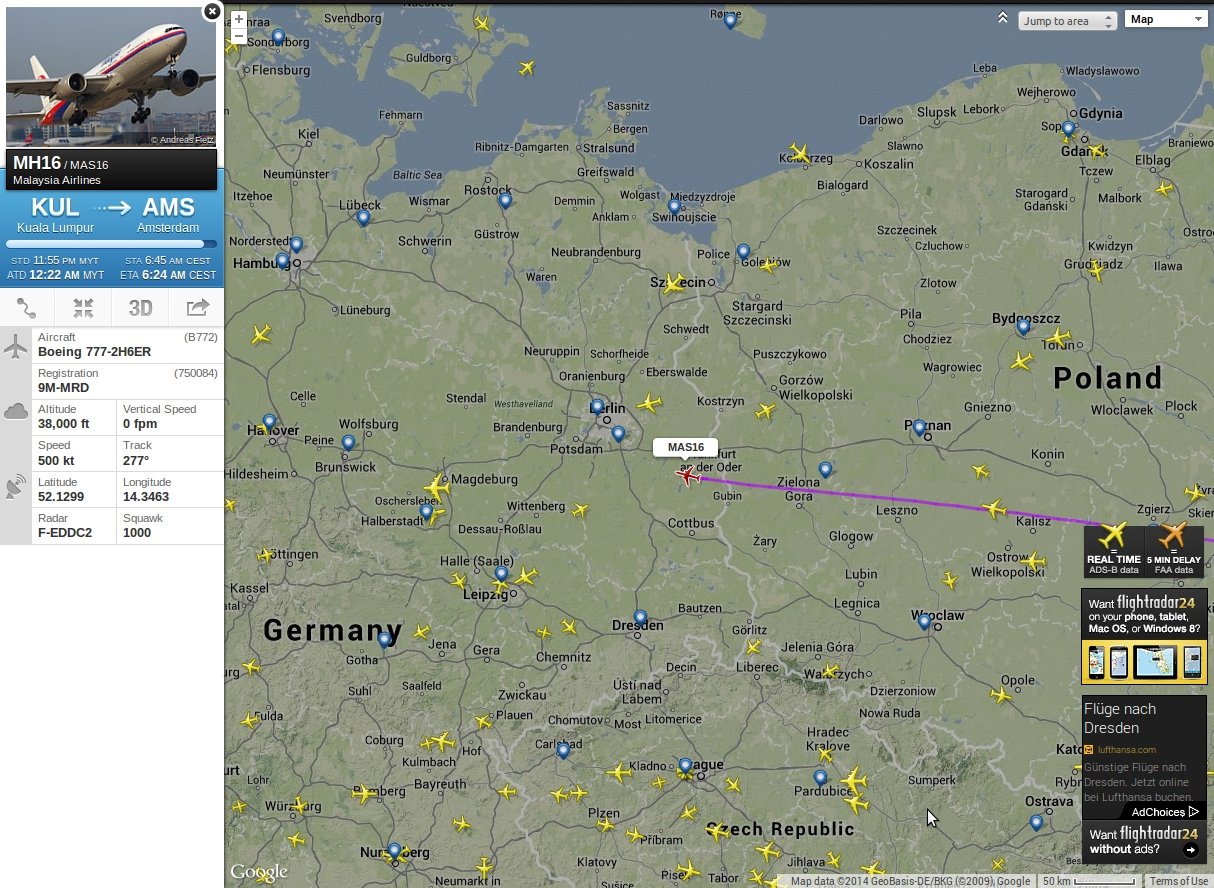Open the Map type dropdown

(1167, 19)
